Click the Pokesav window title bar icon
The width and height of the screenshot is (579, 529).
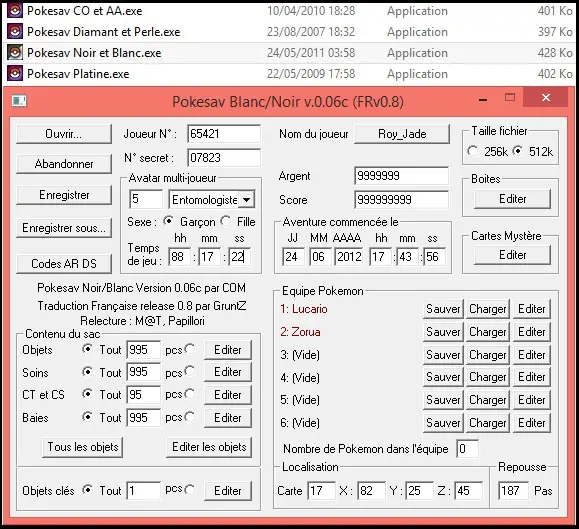pyautogui.click(x=19, y=100)
